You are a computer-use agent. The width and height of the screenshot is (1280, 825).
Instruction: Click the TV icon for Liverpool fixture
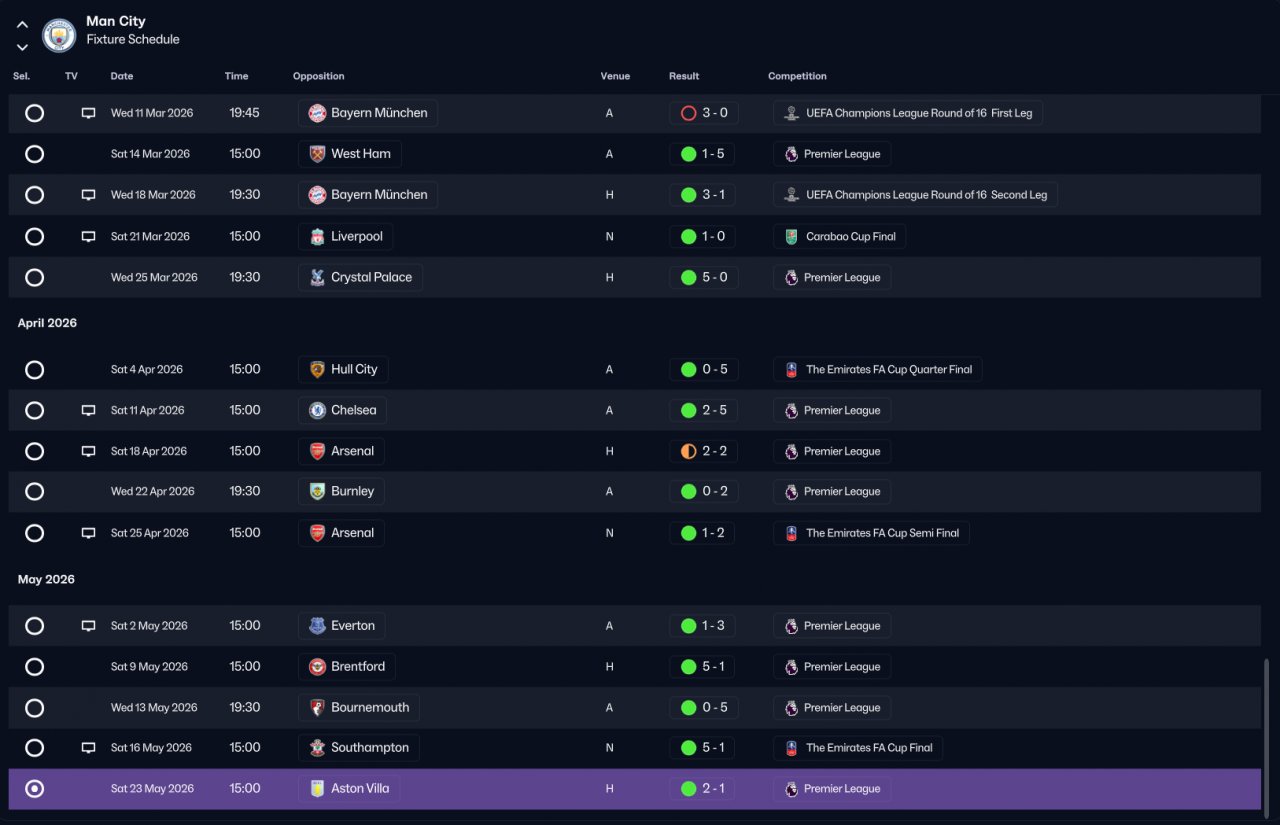pos(88,237)
